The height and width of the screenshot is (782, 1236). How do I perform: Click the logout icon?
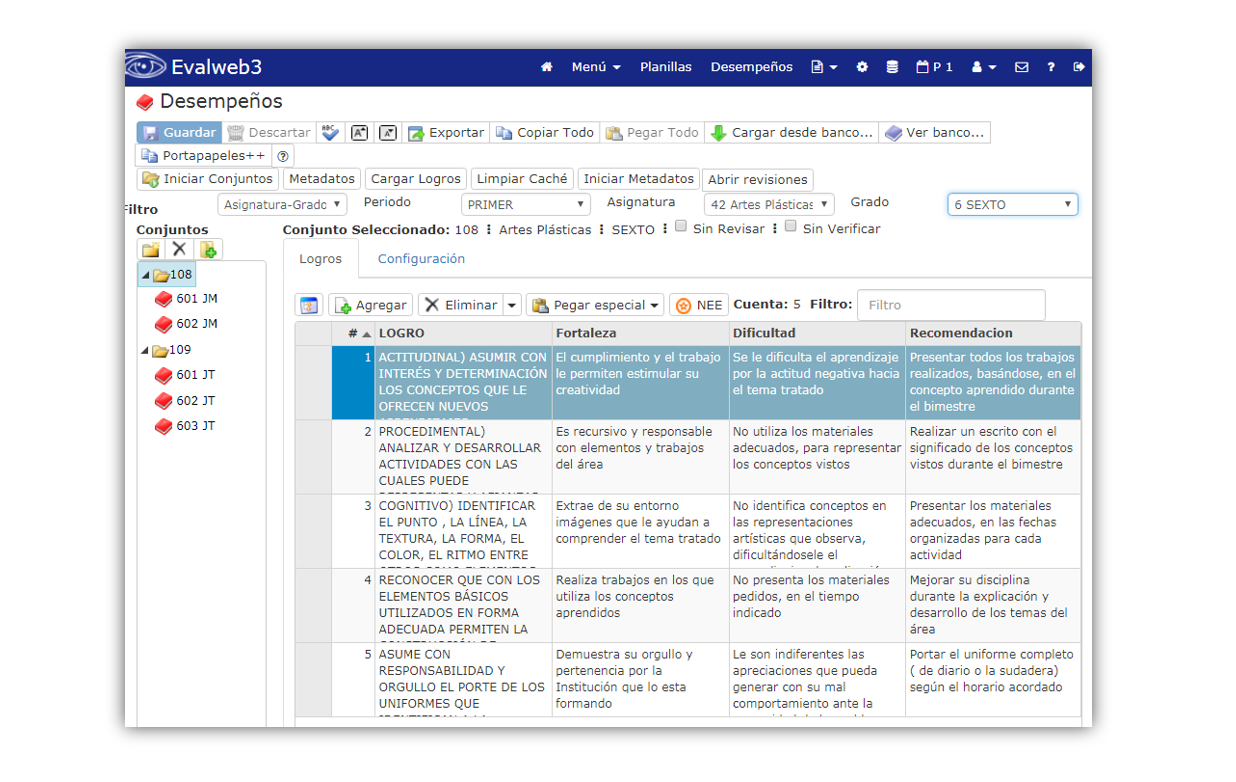[x=1079, y=67]
